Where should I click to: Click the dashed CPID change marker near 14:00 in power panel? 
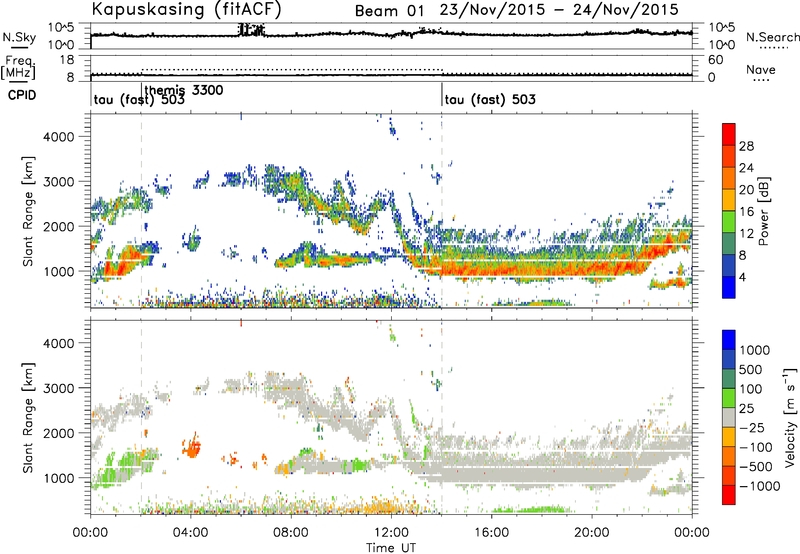pyautogui.click(x=442, y=211)
